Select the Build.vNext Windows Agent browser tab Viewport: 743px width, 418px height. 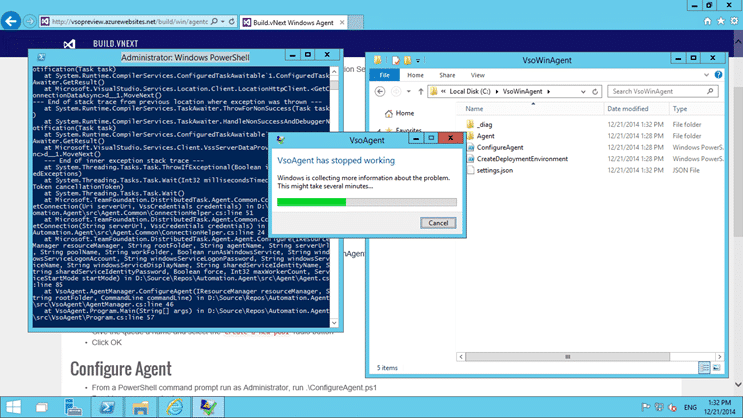pos(293,22)
